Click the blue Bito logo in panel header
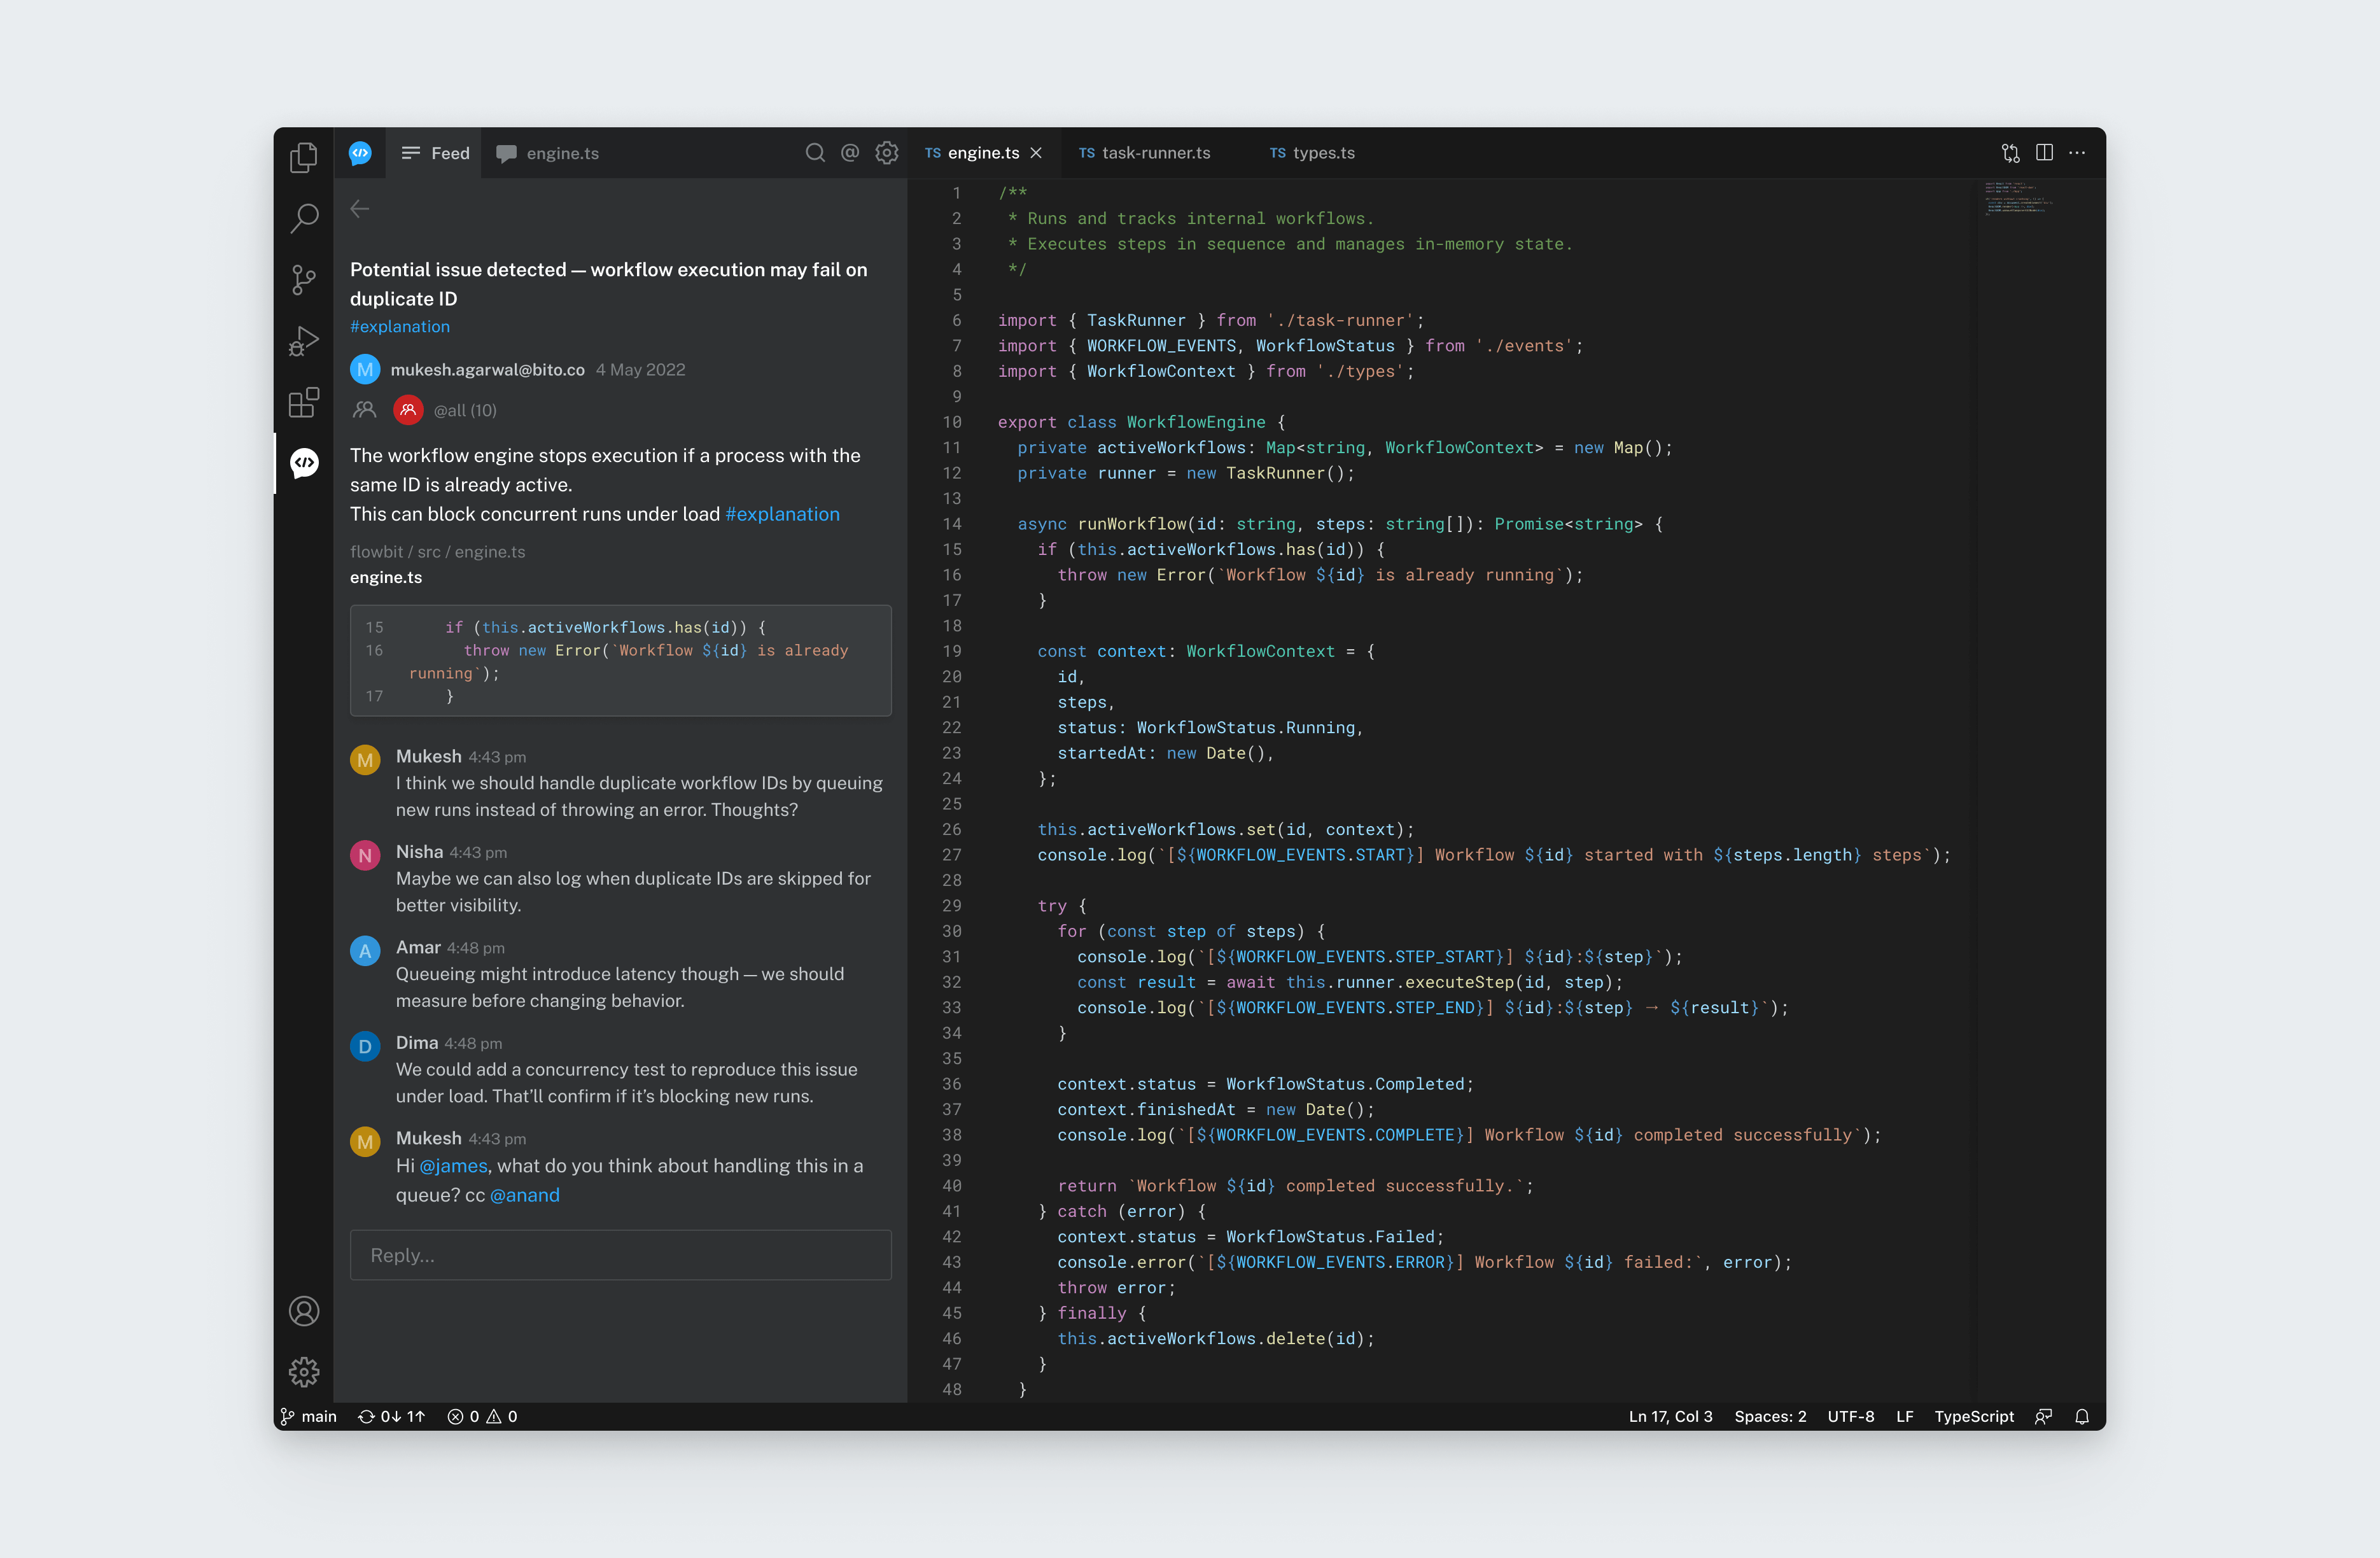This screenshot has width=2380, height=1558. tap(360, 153)
